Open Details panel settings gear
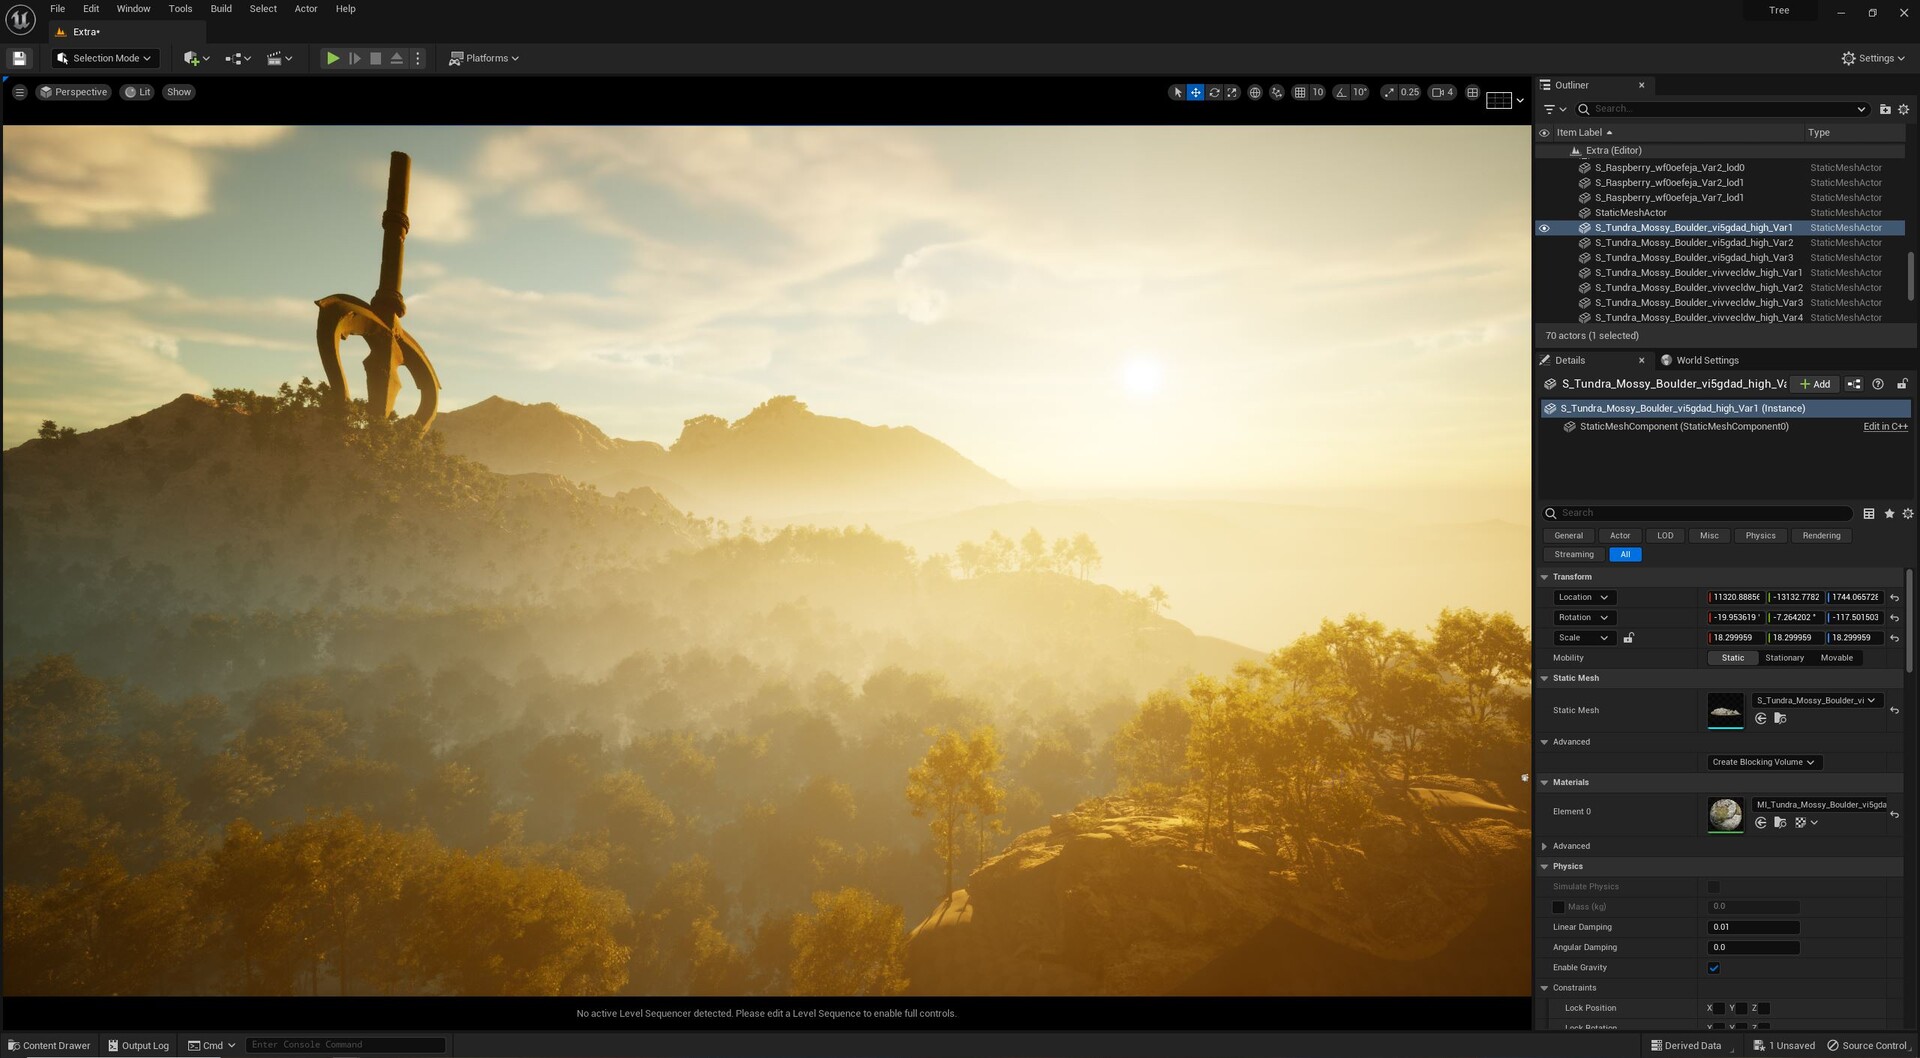The image size is (1920, 1058). (1907, 514)
